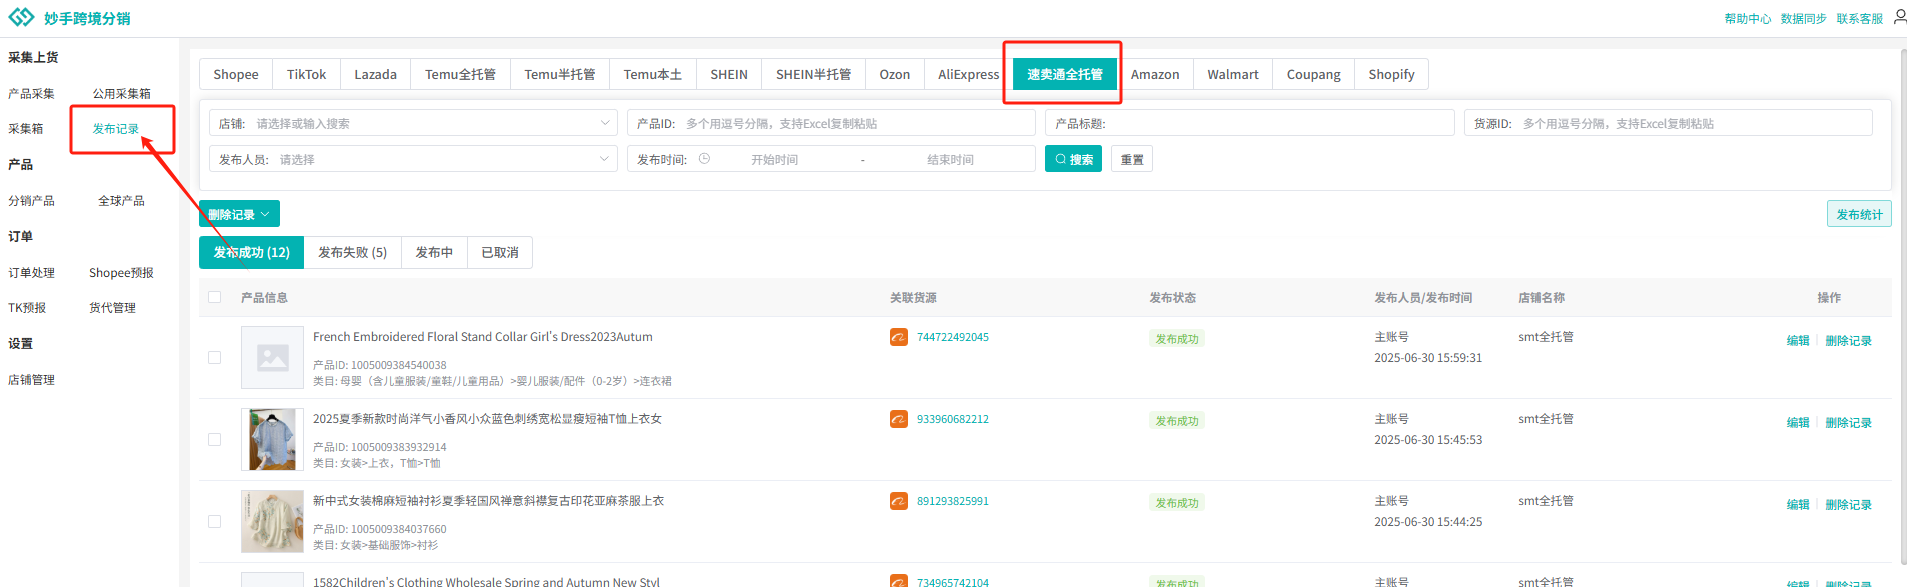Open the 店铺 store dropdown
Viewport: 1907px width, 587px height.
point(413,123)
